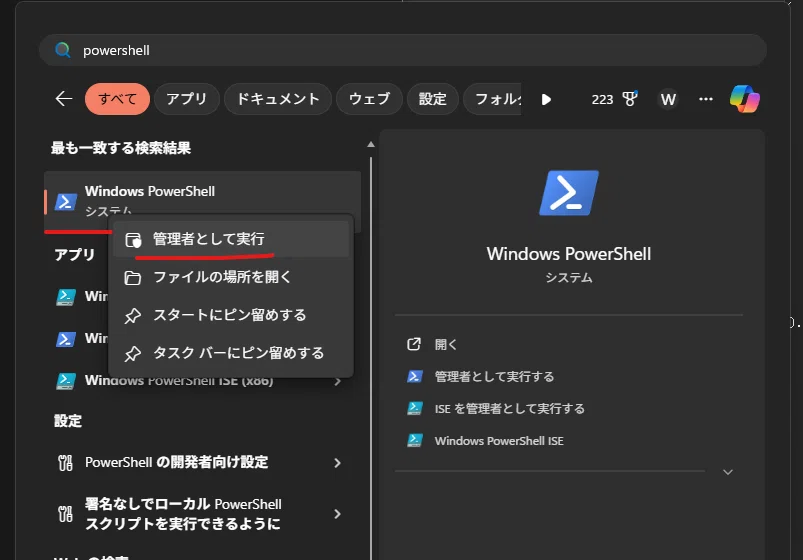Image resolution: width=803 pixels, height=560 pixels.
Task: Click the PowerShell icon beside 管理者として実行する
Action: pos(415,377)
